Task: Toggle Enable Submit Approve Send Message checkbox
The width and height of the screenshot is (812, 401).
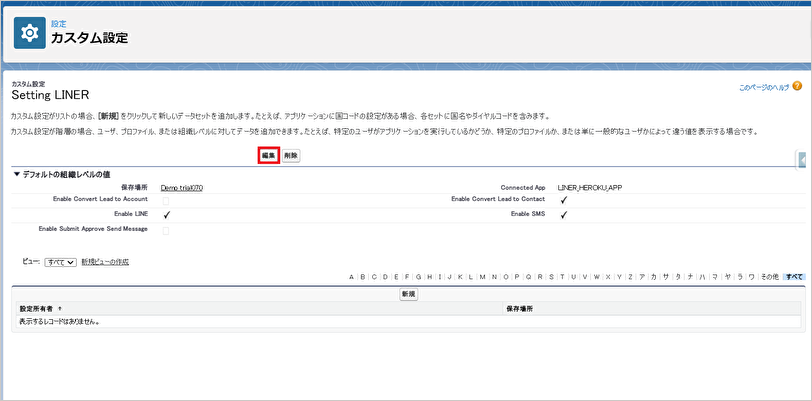Action: coord(166,231)
